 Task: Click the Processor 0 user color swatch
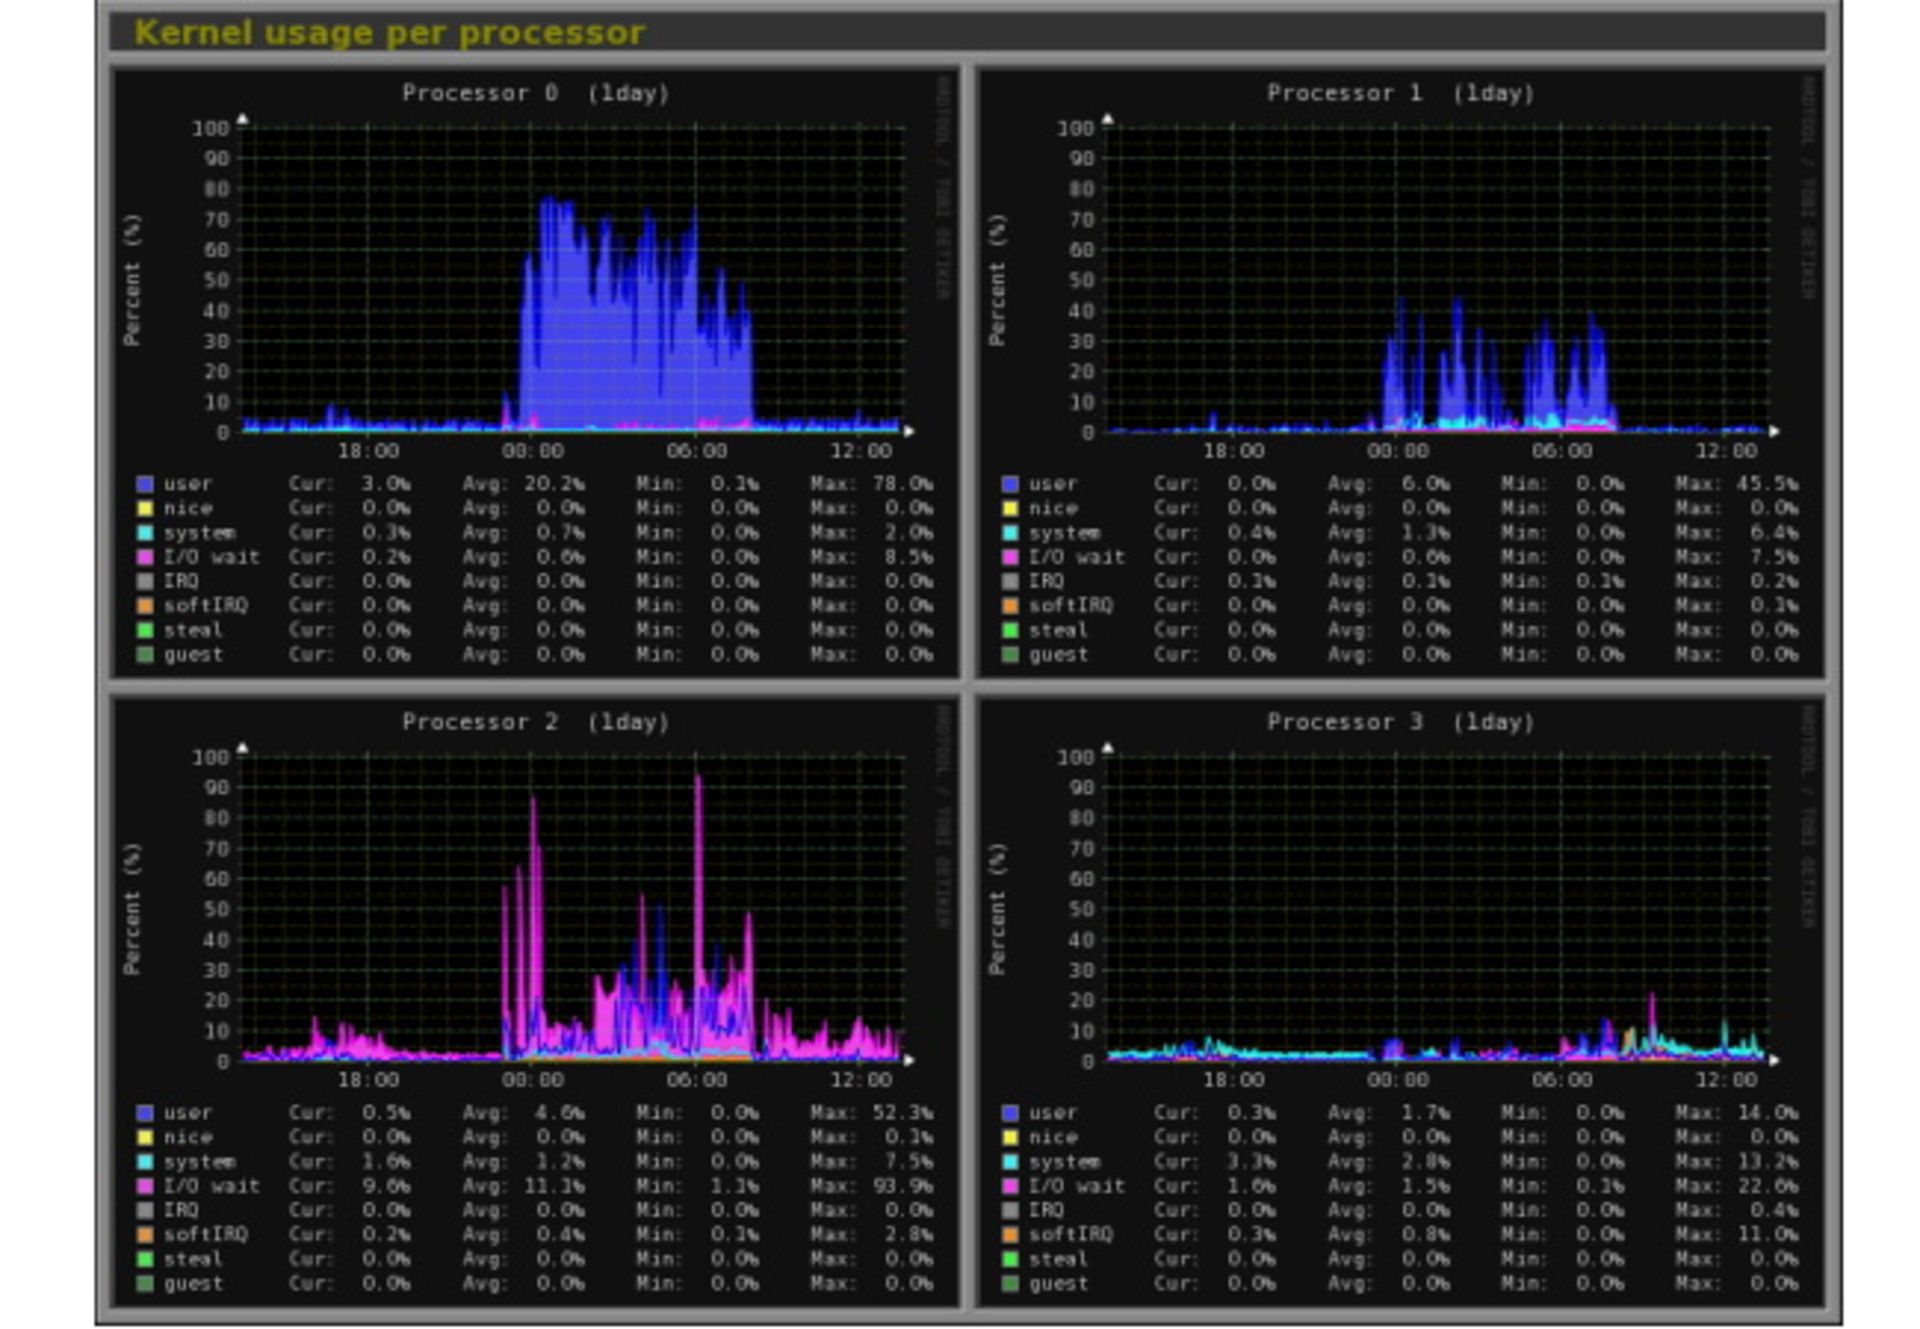tap(145, 484)
